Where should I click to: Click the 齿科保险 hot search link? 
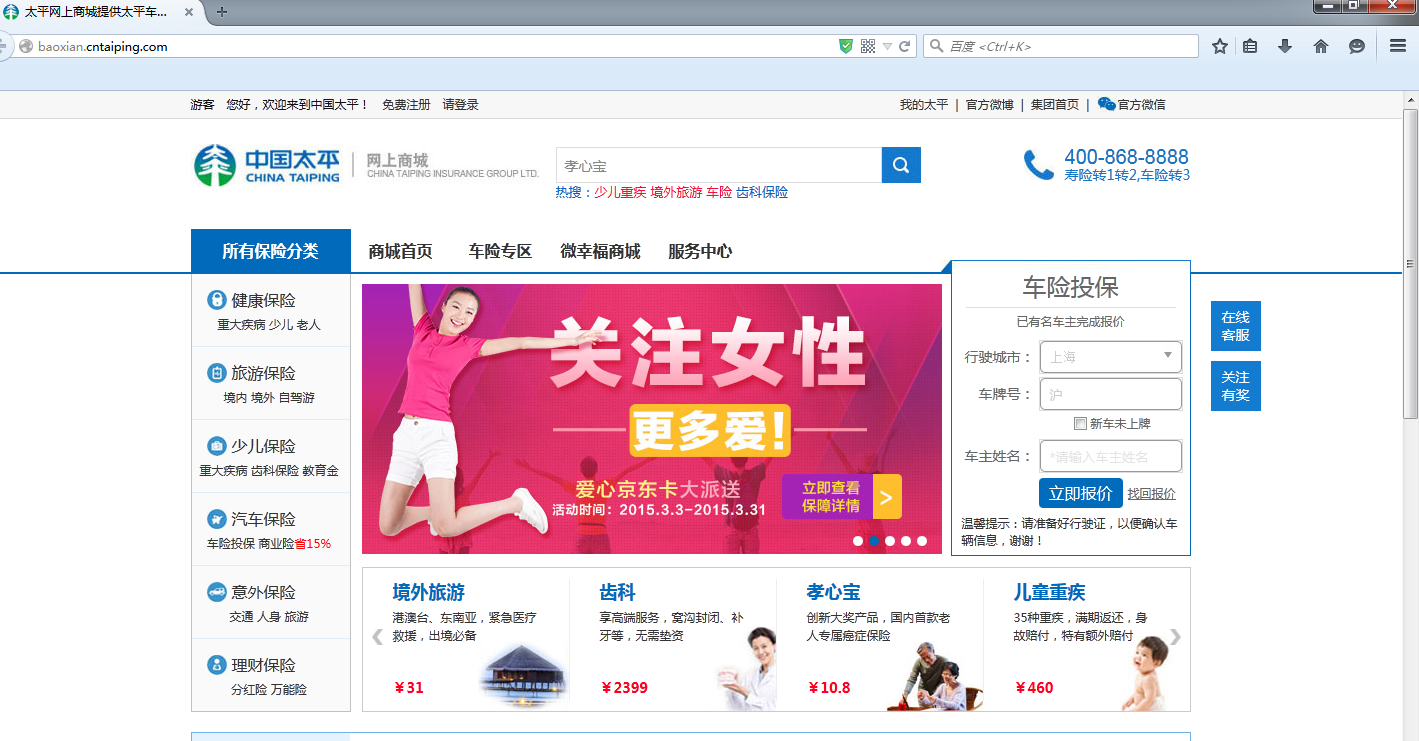762,192
